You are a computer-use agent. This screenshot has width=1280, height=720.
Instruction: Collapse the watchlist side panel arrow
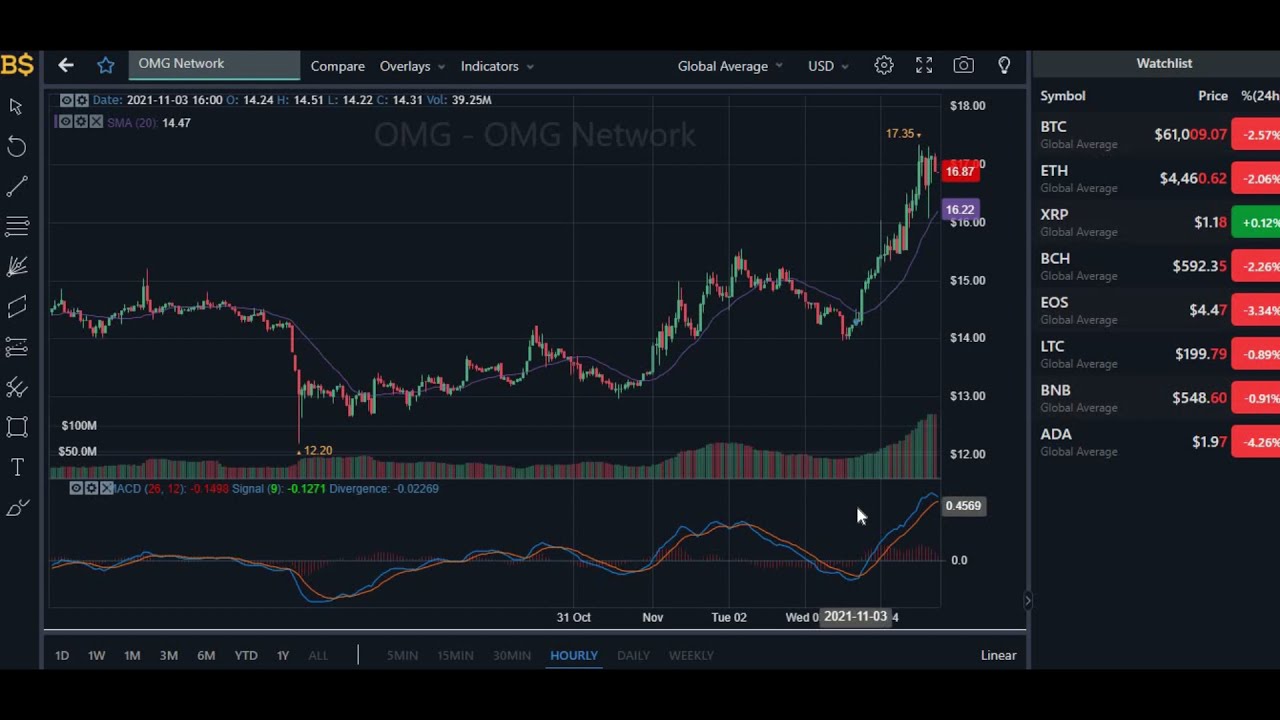point(1027,601)
